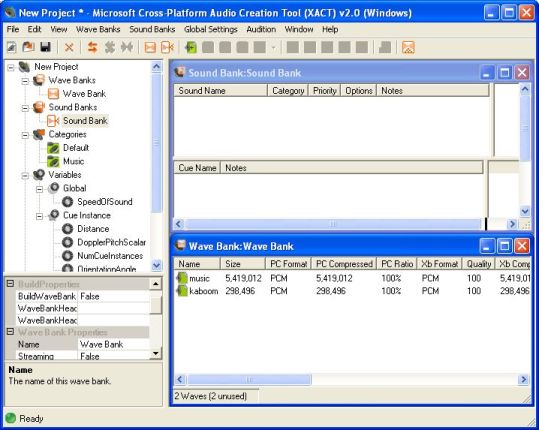Open the Edit menu

click(x=34, y=29)
